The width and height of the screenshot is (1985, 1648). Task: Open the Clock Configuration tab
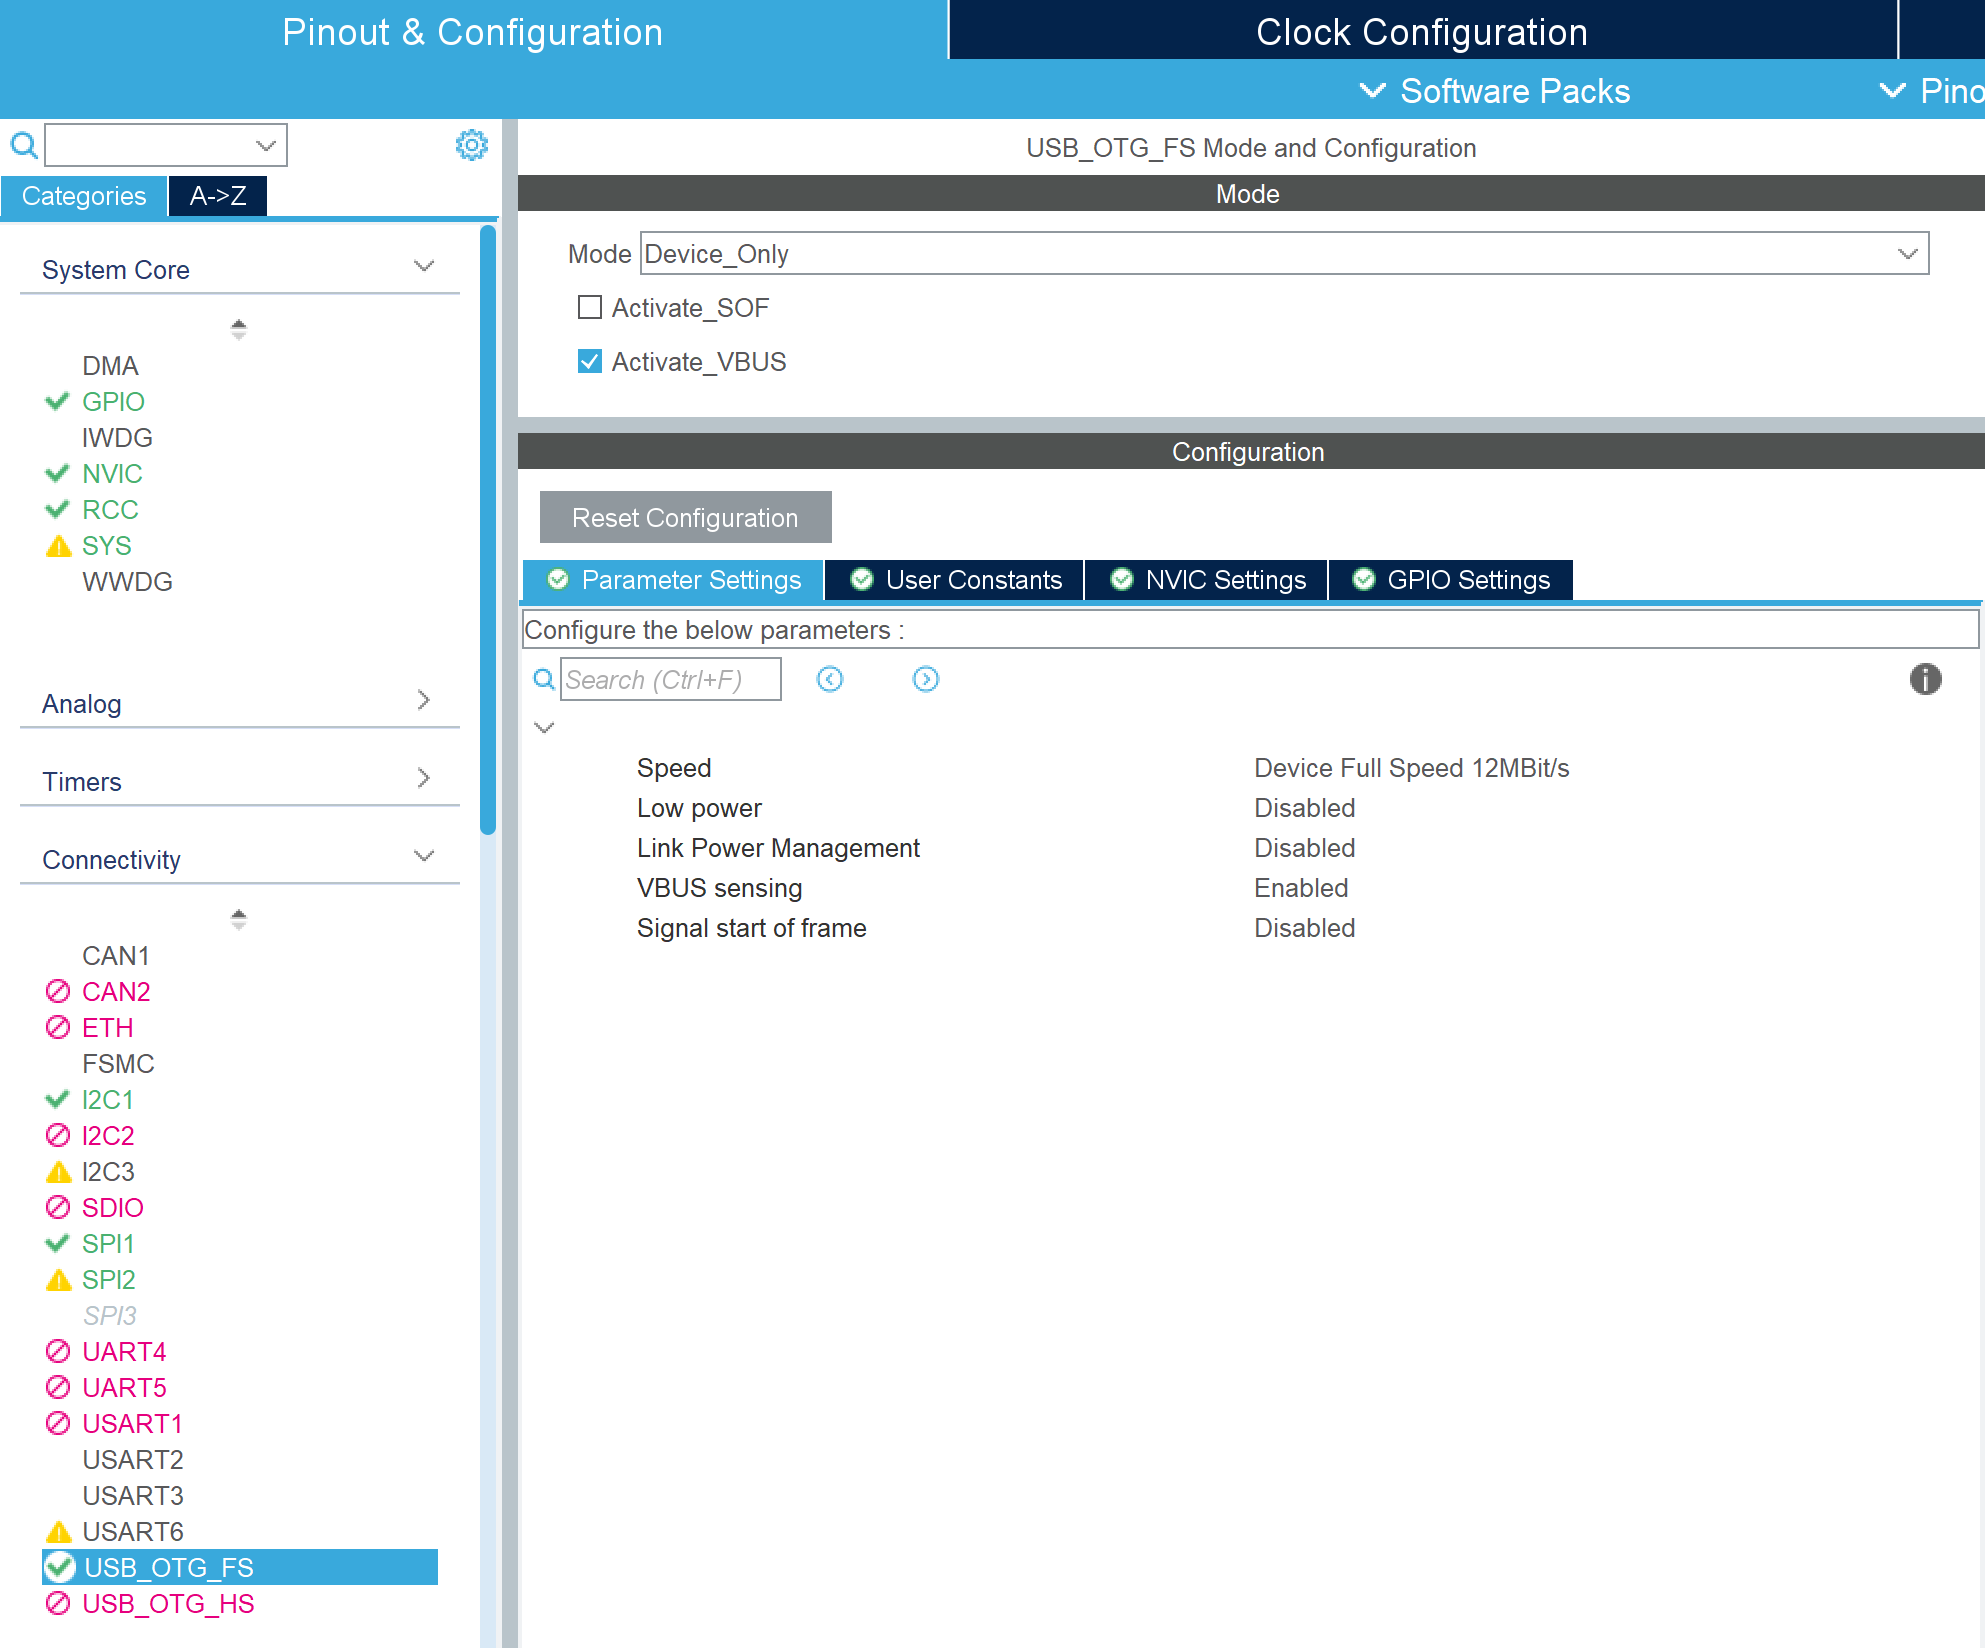pyautogui.click(x=1421, y=32)
